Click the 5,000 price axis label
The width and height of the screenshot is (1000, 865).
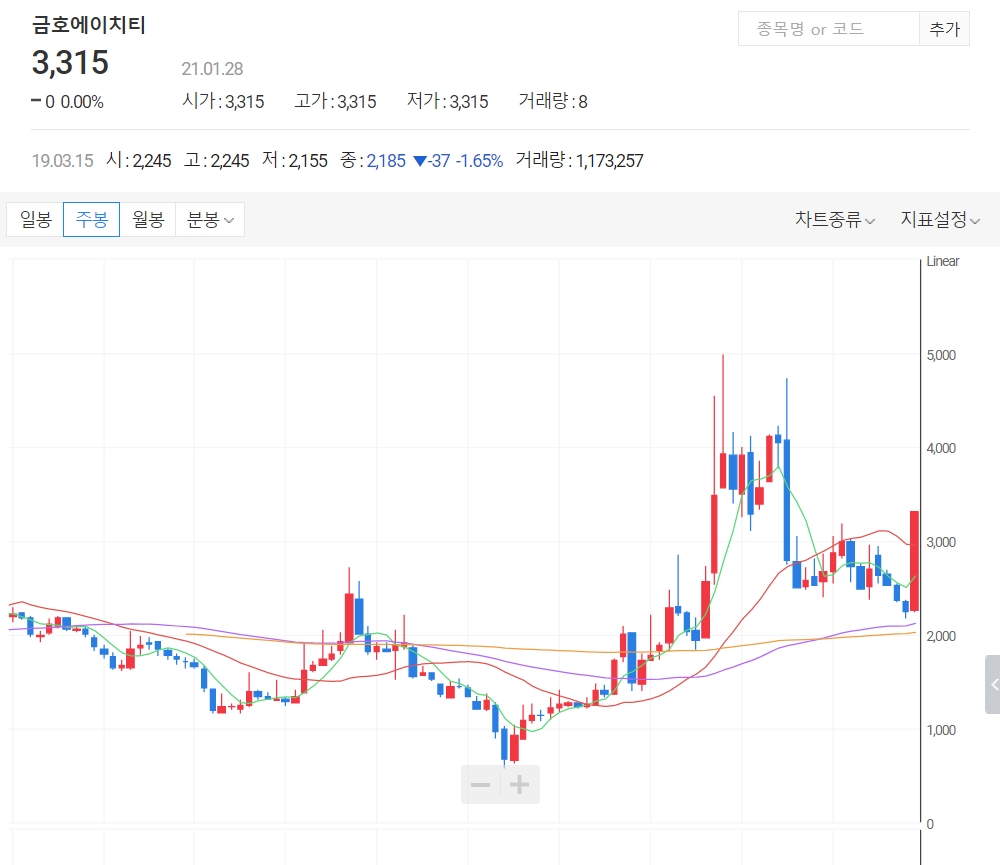[x=941, y=355]
